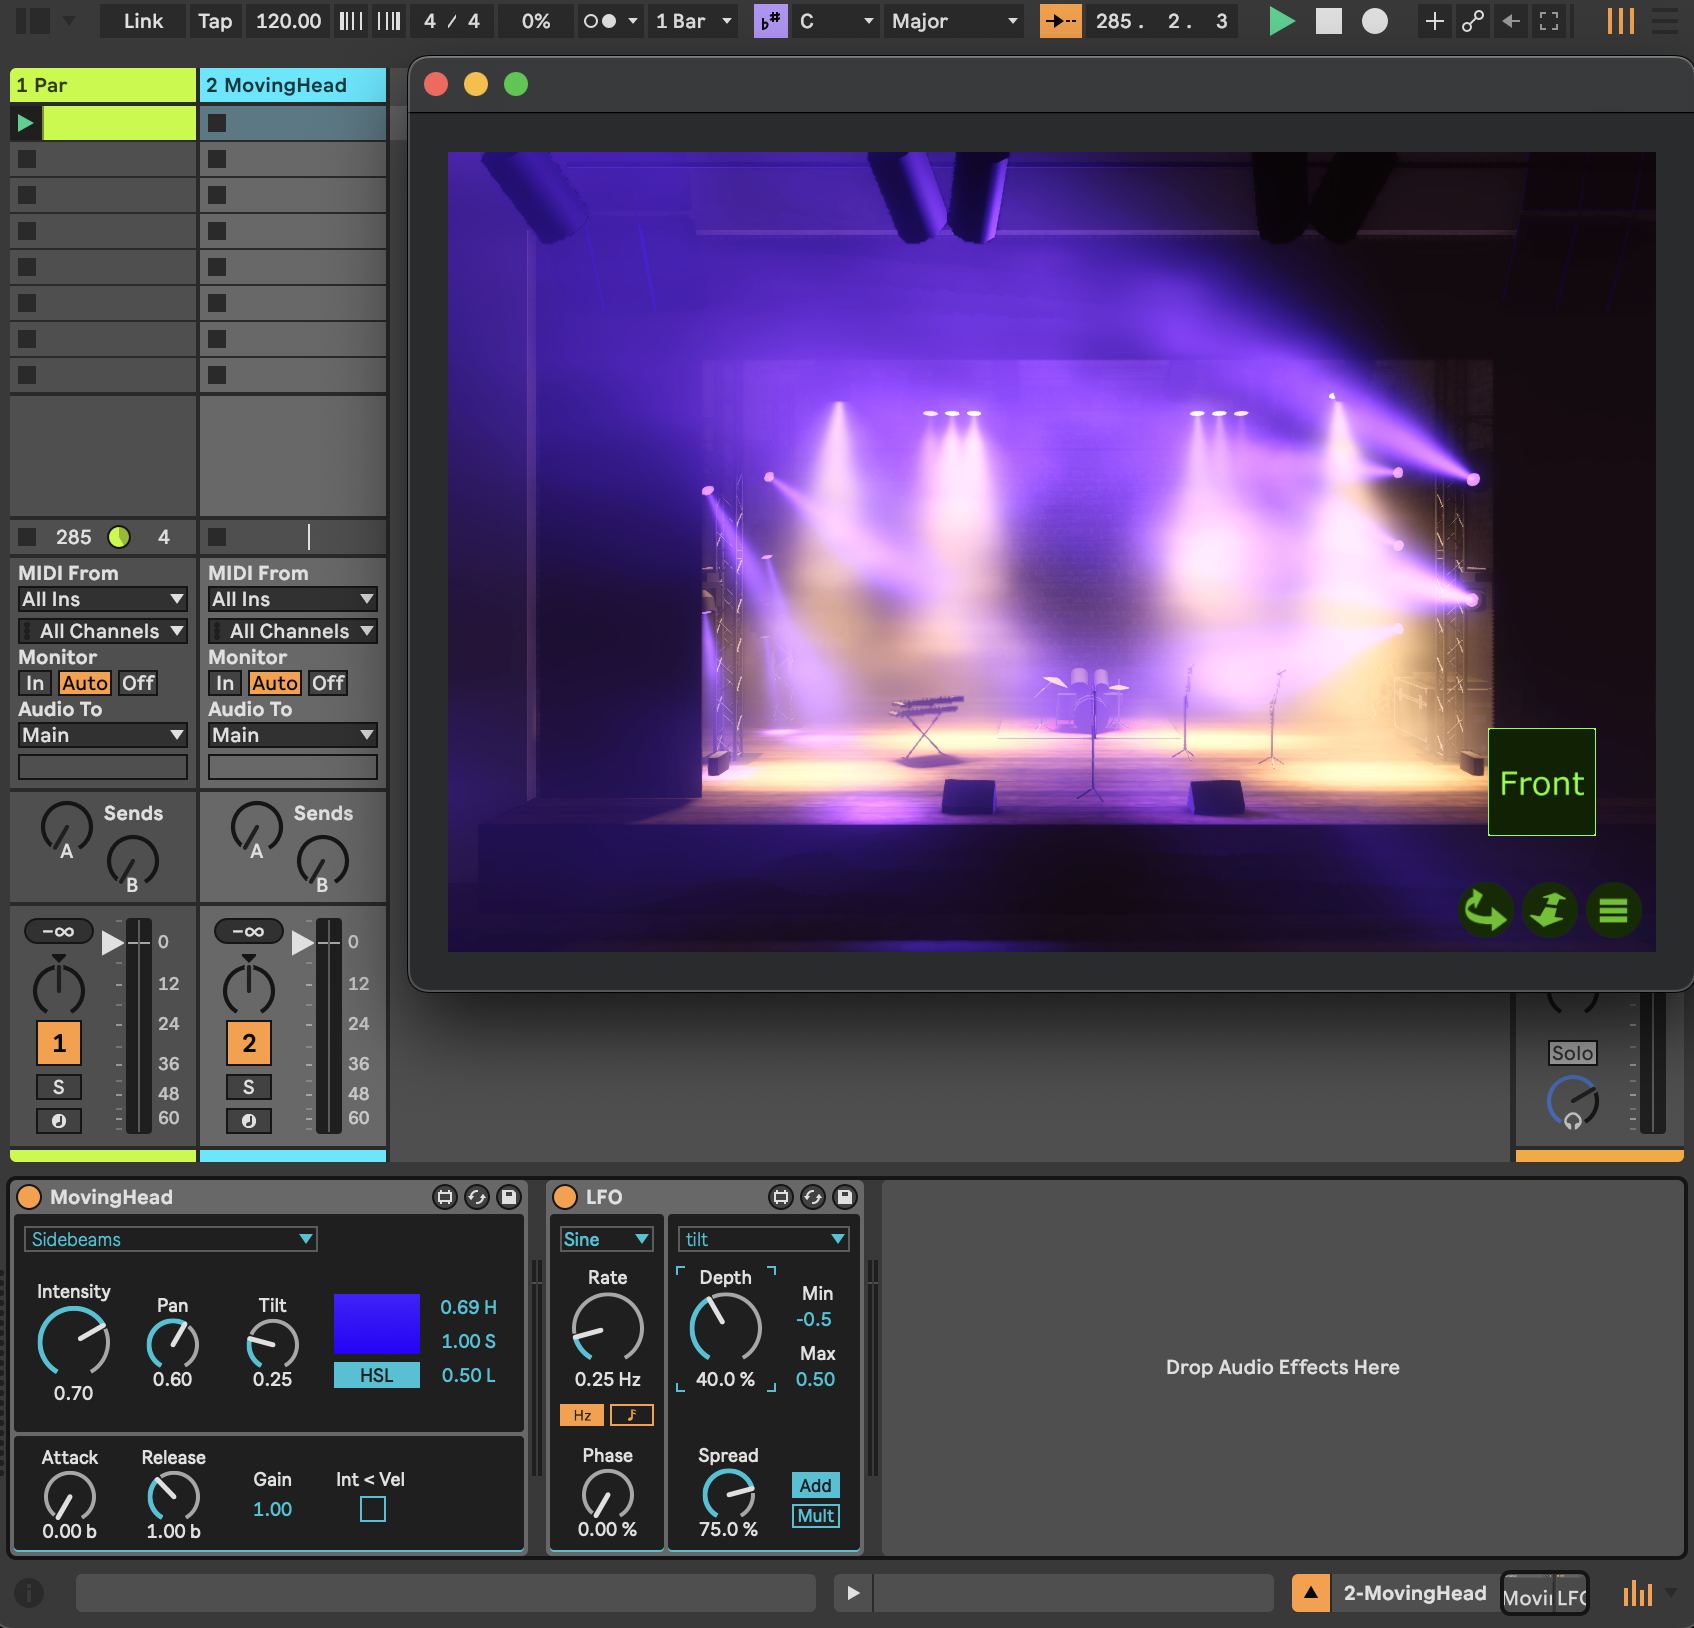
Task: Arm the transport Record button
Action: (1375, 21)
